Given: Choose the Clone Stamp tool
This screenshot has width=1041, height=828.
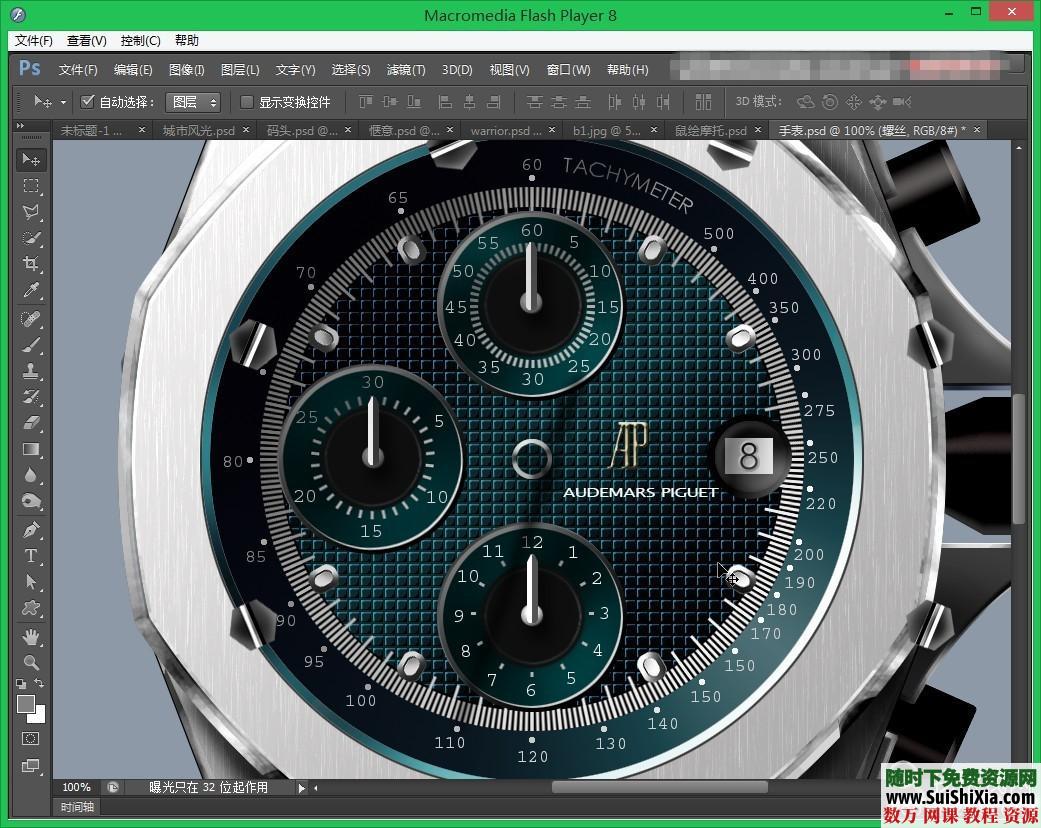Looking at the screenshot, I should tap(31, 368).
